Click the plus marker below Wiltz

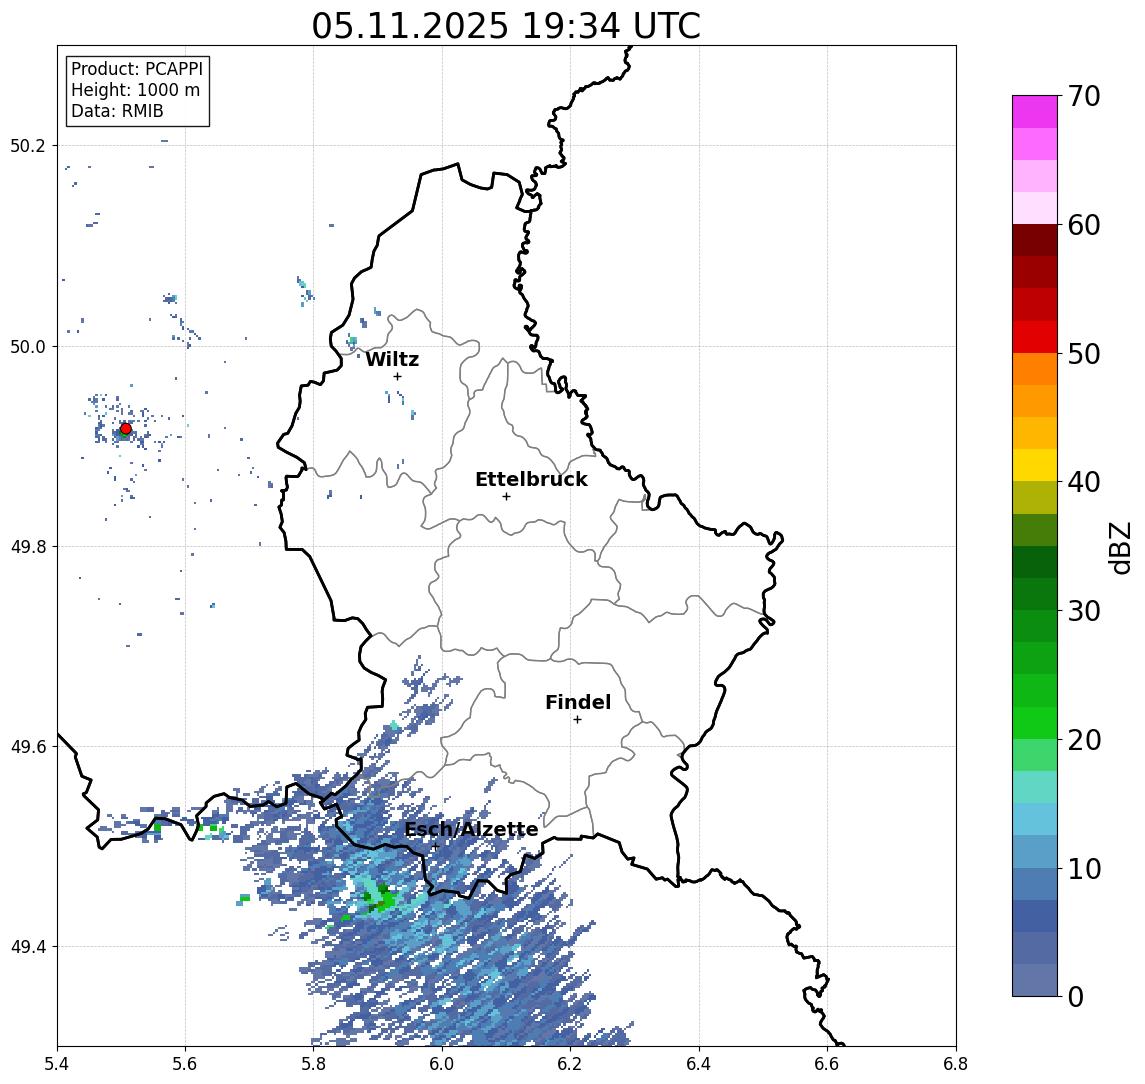pos(397,376)
